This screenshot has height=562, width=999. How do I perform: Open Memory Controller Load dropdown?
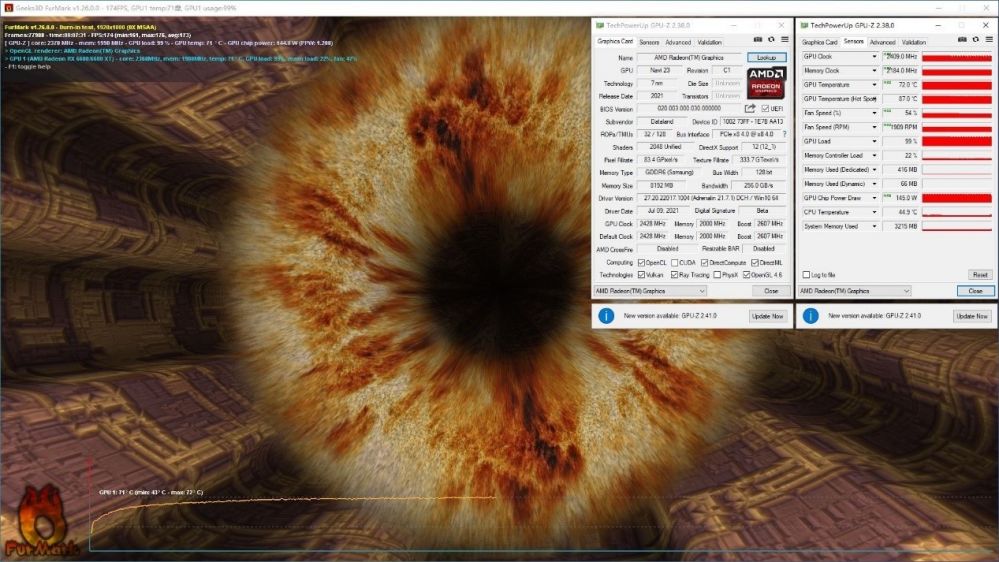(874, 155)
